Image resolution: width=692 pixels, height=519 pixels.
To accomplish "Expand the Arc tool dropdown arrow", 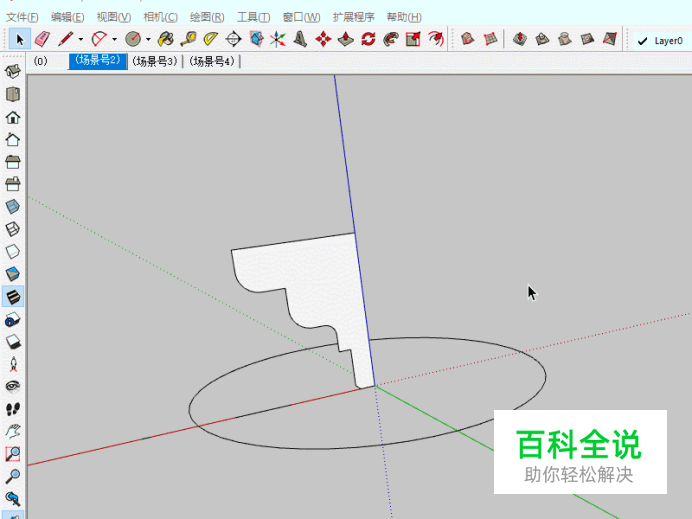I will coord(114,40).
